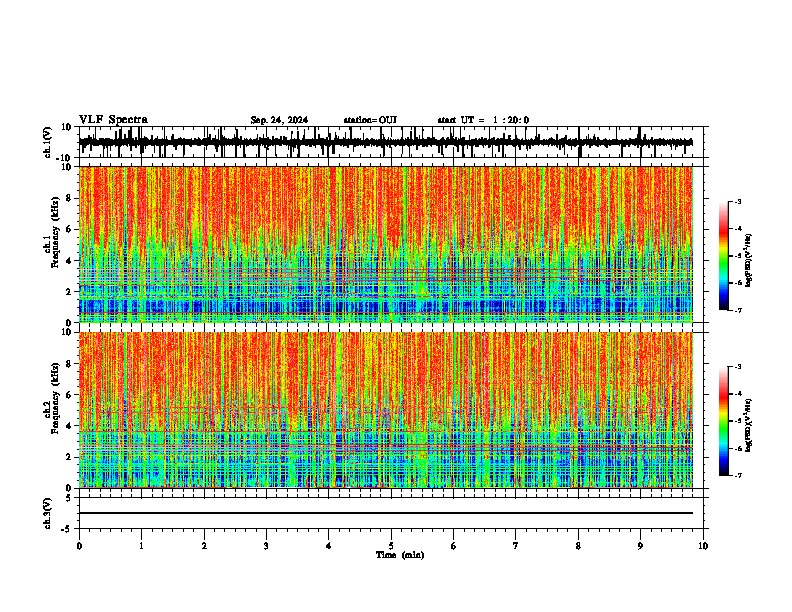The image size is (792, 612).
Task: Click the time axis tick label "5"
Action: tap(391, 546)
